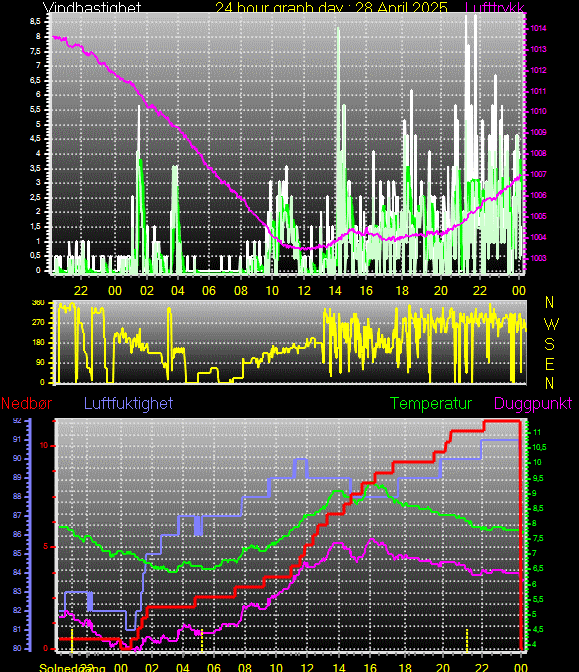Click the 1003 value on pressure scale

point(538,258)
